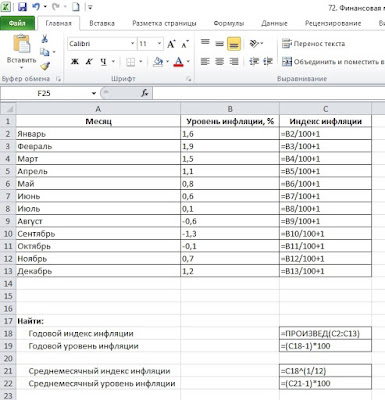This screenshot has height=400, width=385.
Task: Open the Файл tab
Action: tap(17, 23)
